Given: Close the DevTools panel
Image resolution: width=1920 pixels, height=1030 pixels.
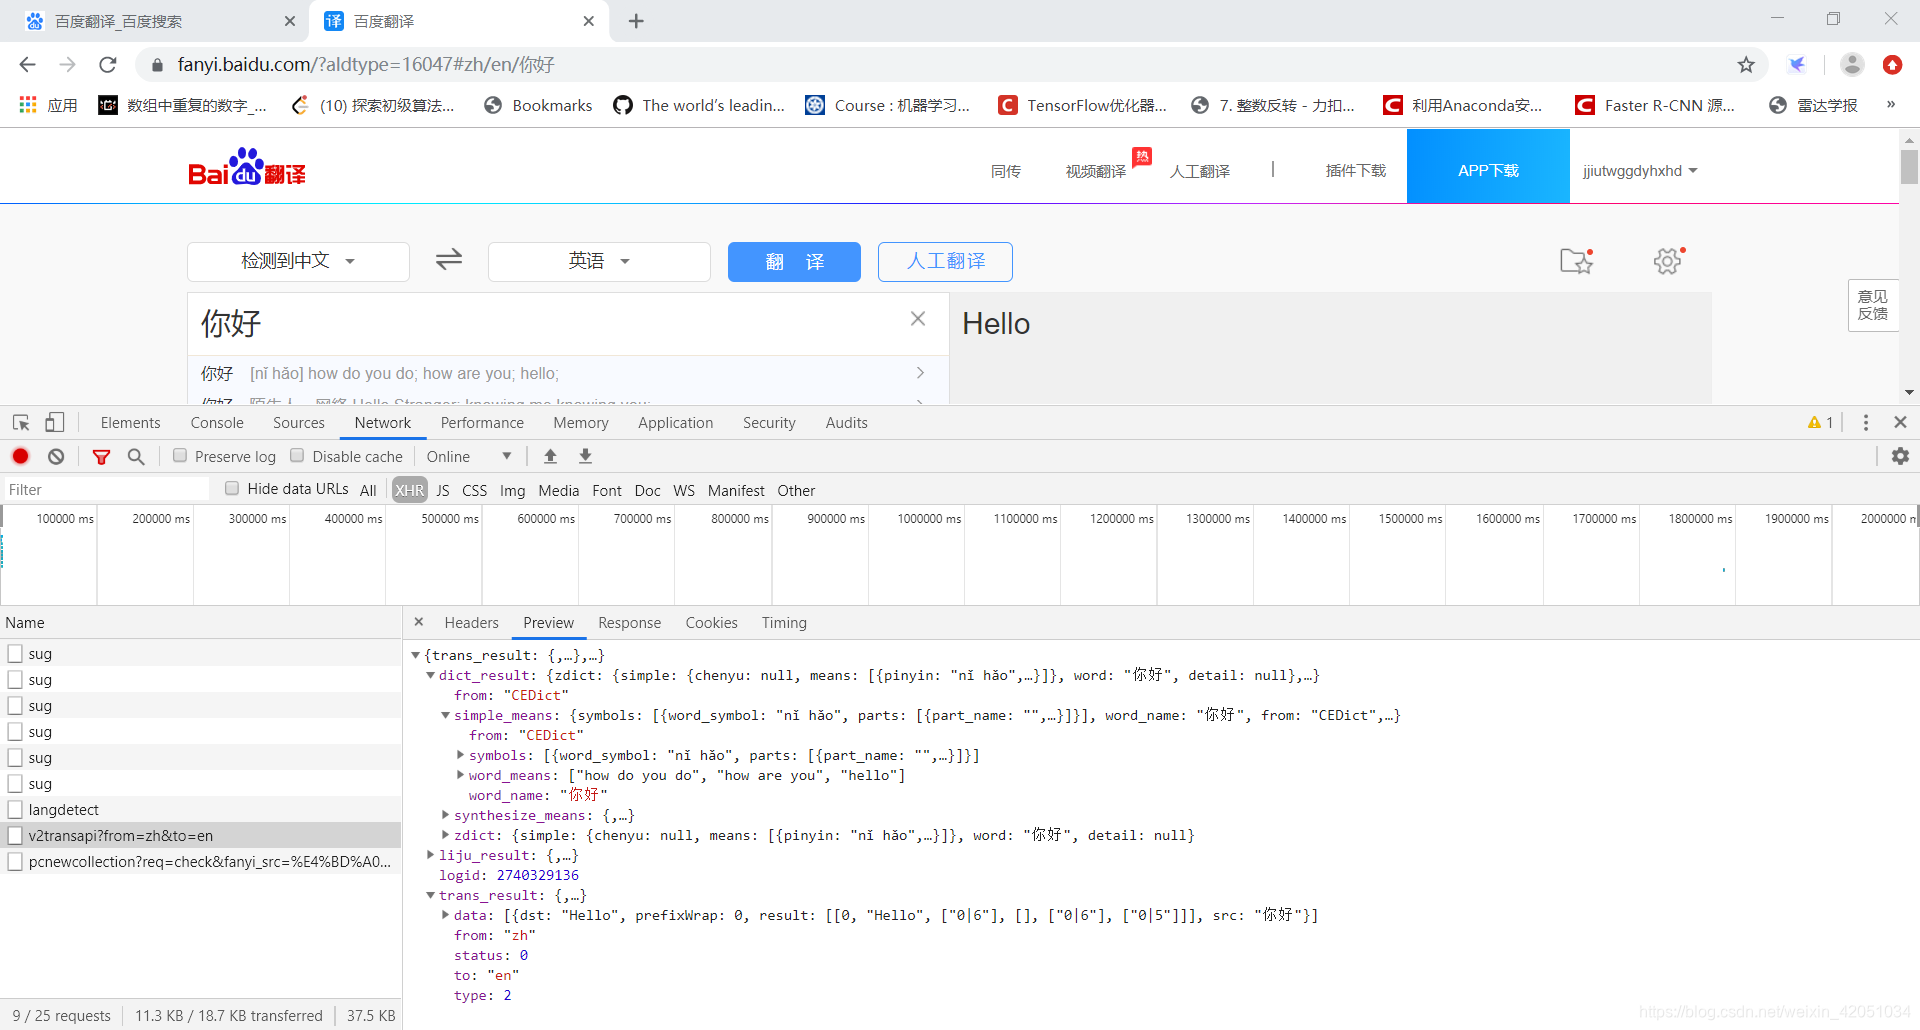Looking at the screenshot, I should [1900, 423].
